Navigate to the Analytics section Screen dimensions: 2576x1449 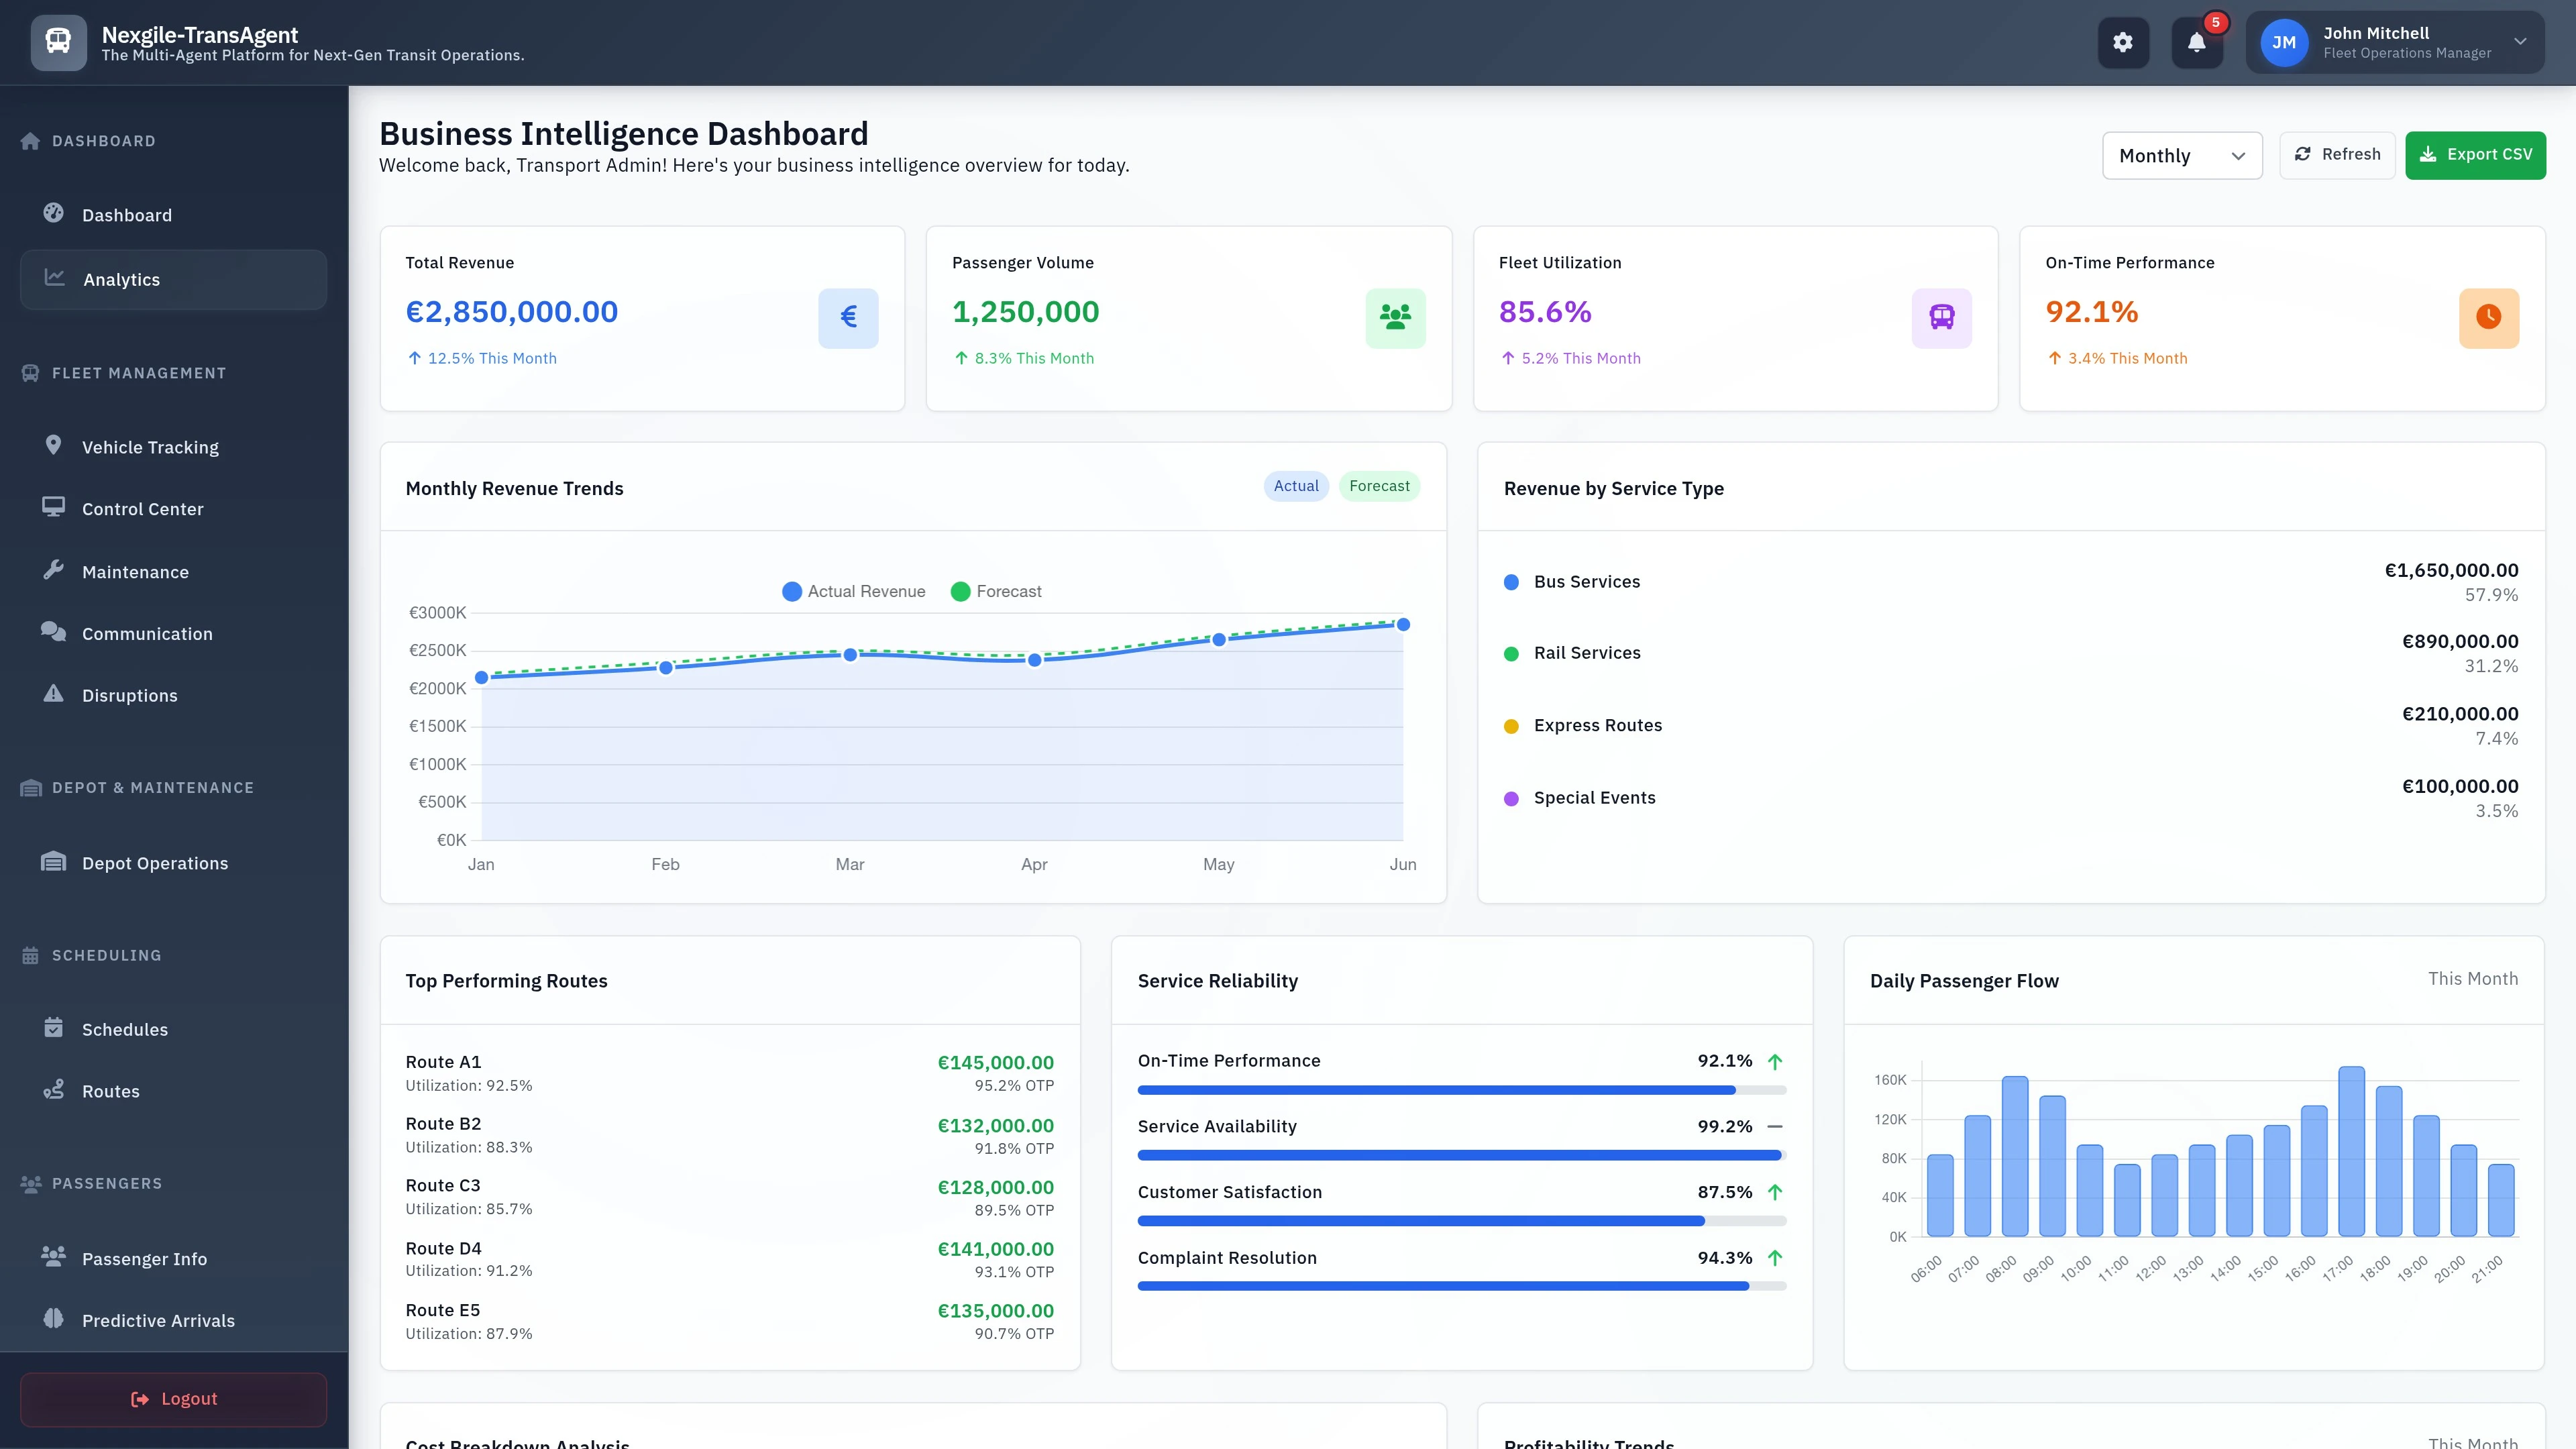tap(121, 279)
